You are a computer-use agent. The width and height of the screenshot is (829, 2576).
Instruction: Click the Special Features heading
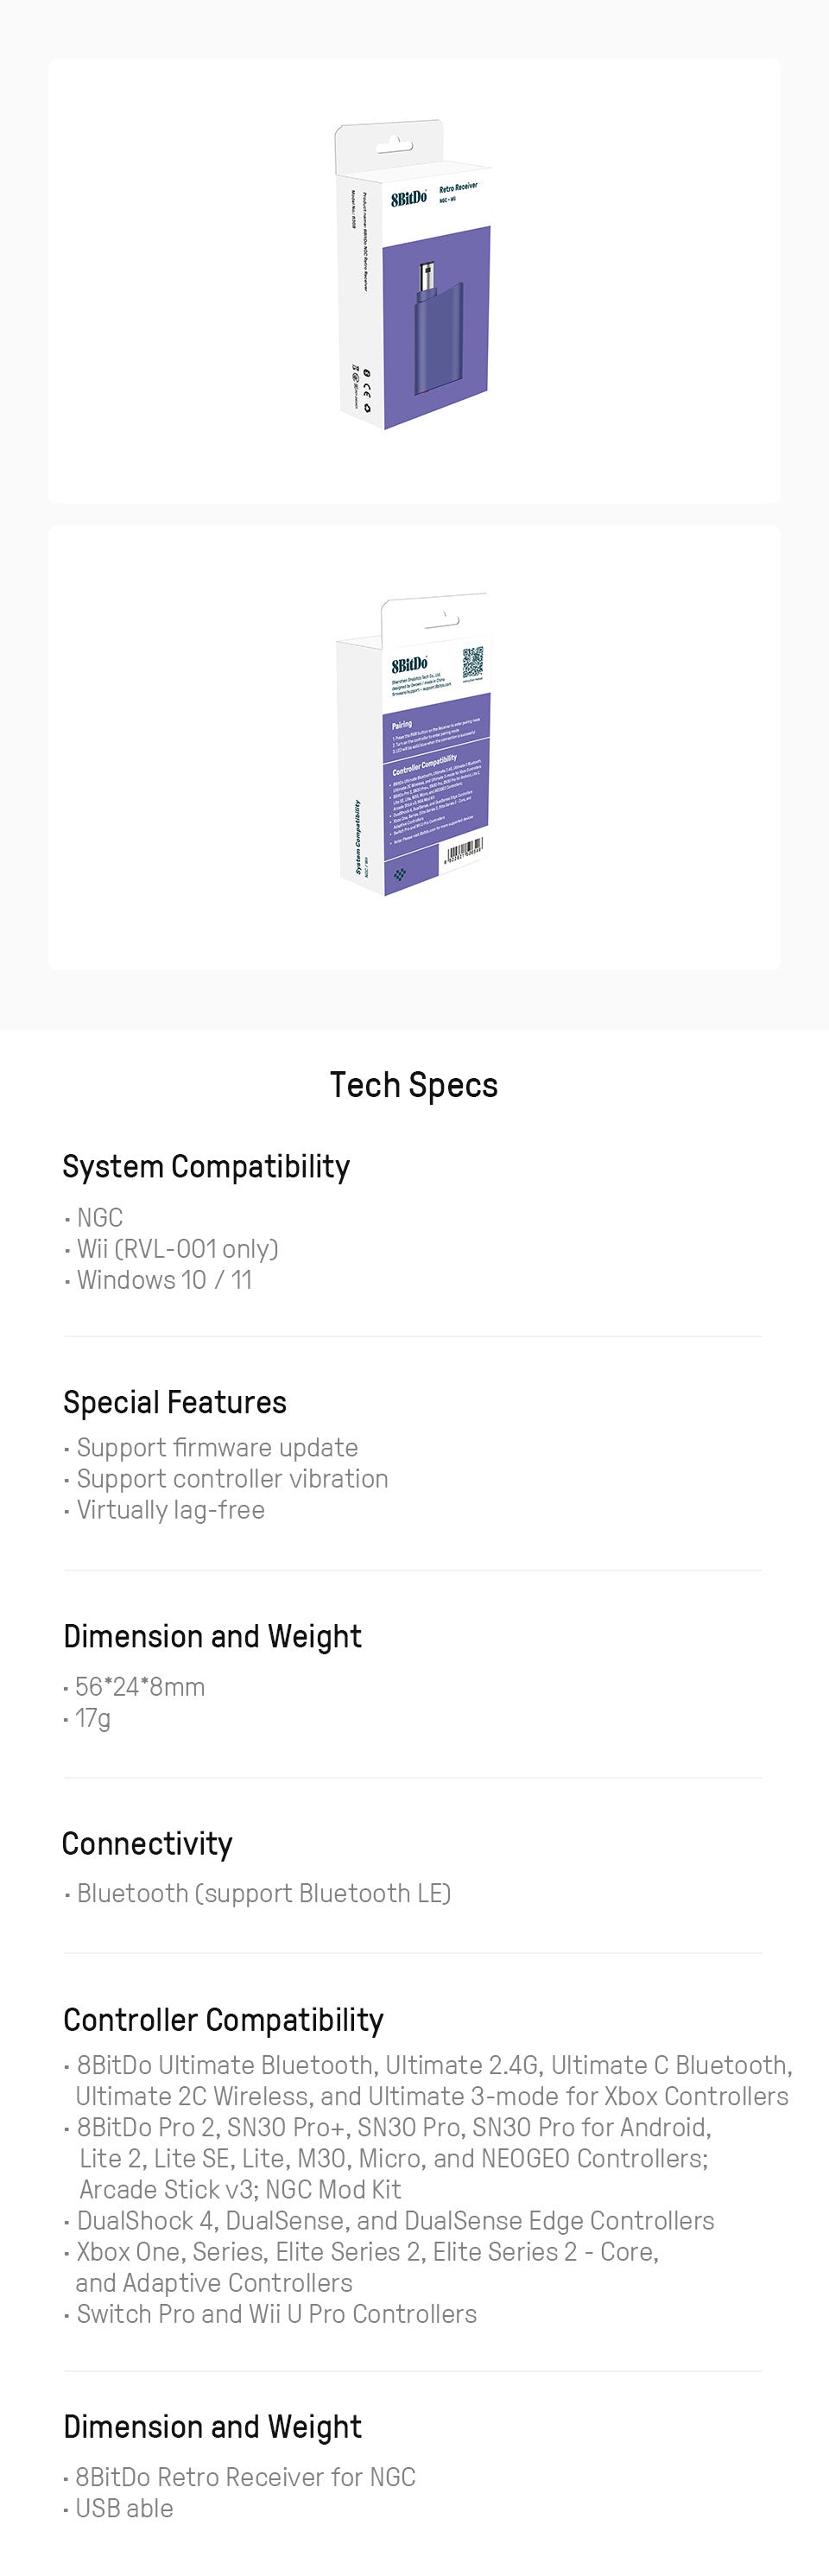pos(175,1402)
